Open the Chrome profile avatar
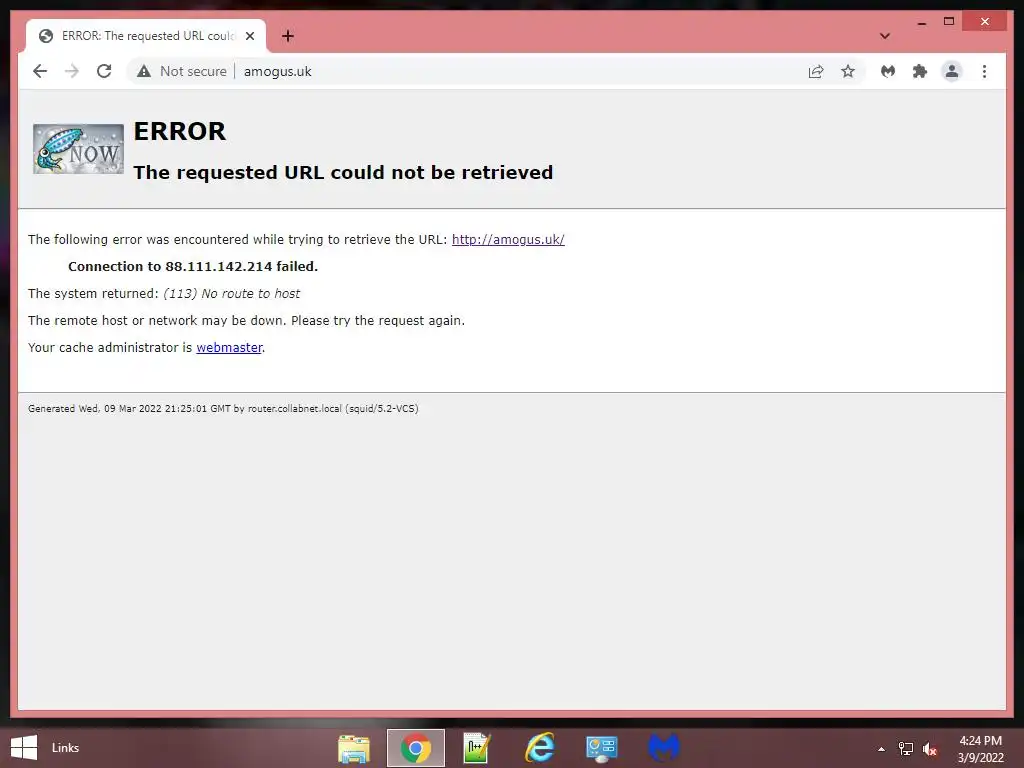Viewport: 1024px width, 768px height. point(952,71)
